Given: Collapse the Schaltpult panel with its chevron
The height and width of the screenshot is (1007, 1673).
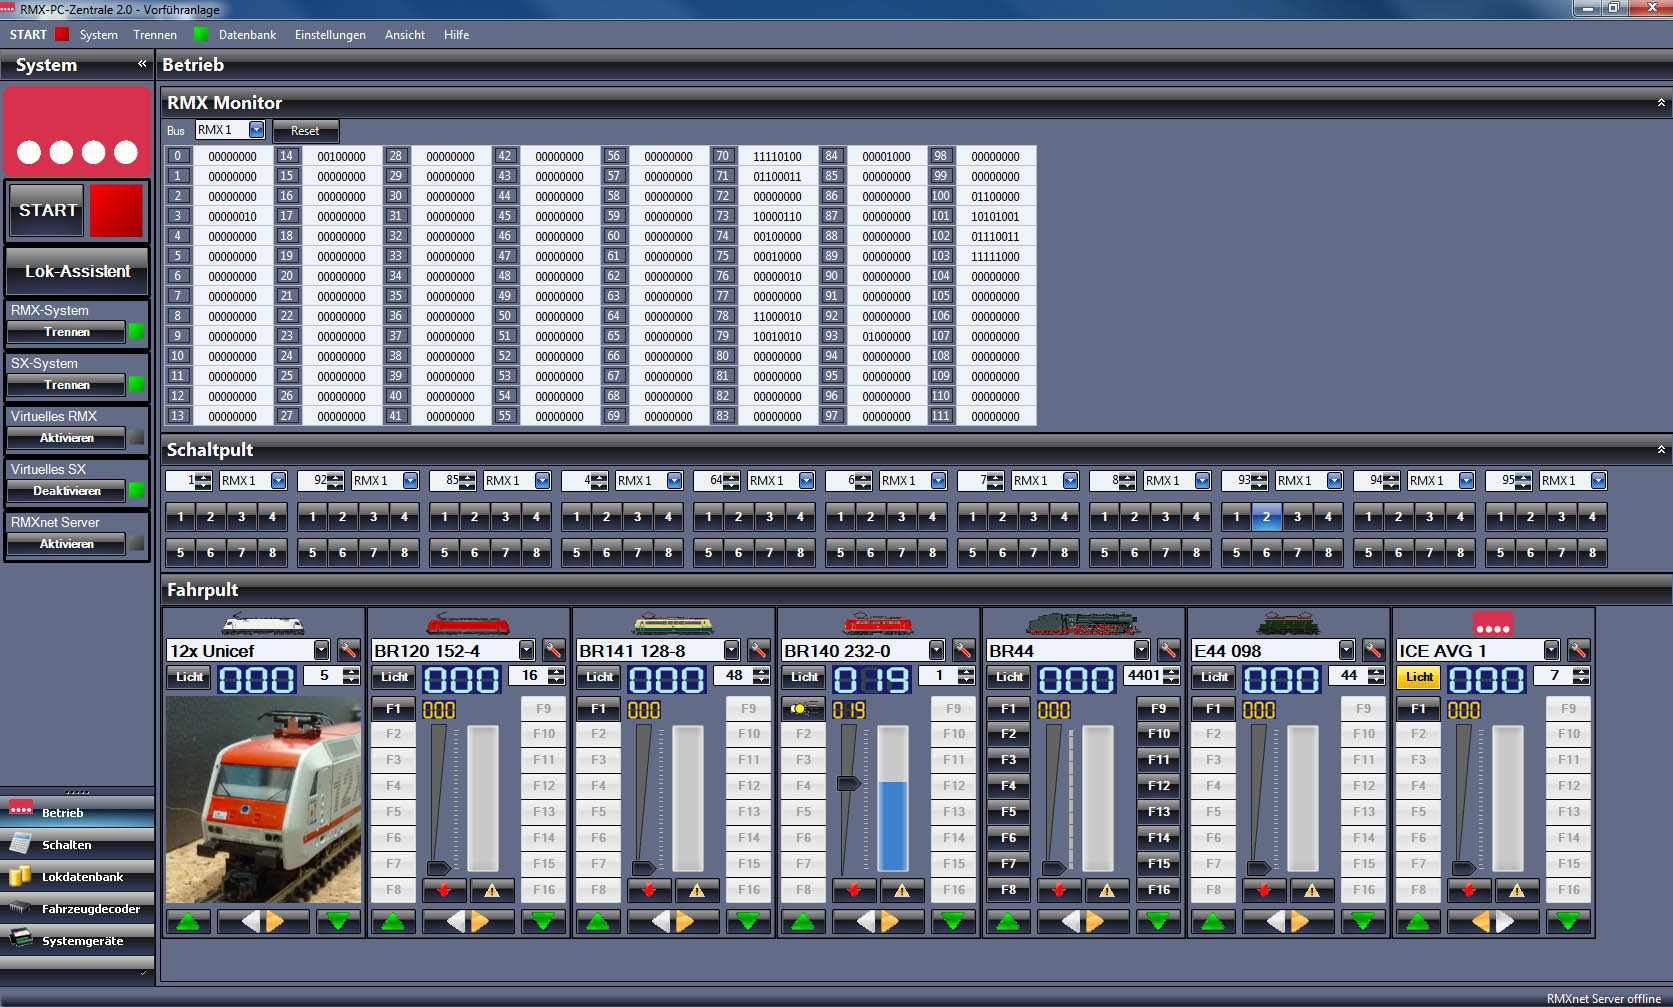Looking at the screenshot, I should coord(1661,449).
